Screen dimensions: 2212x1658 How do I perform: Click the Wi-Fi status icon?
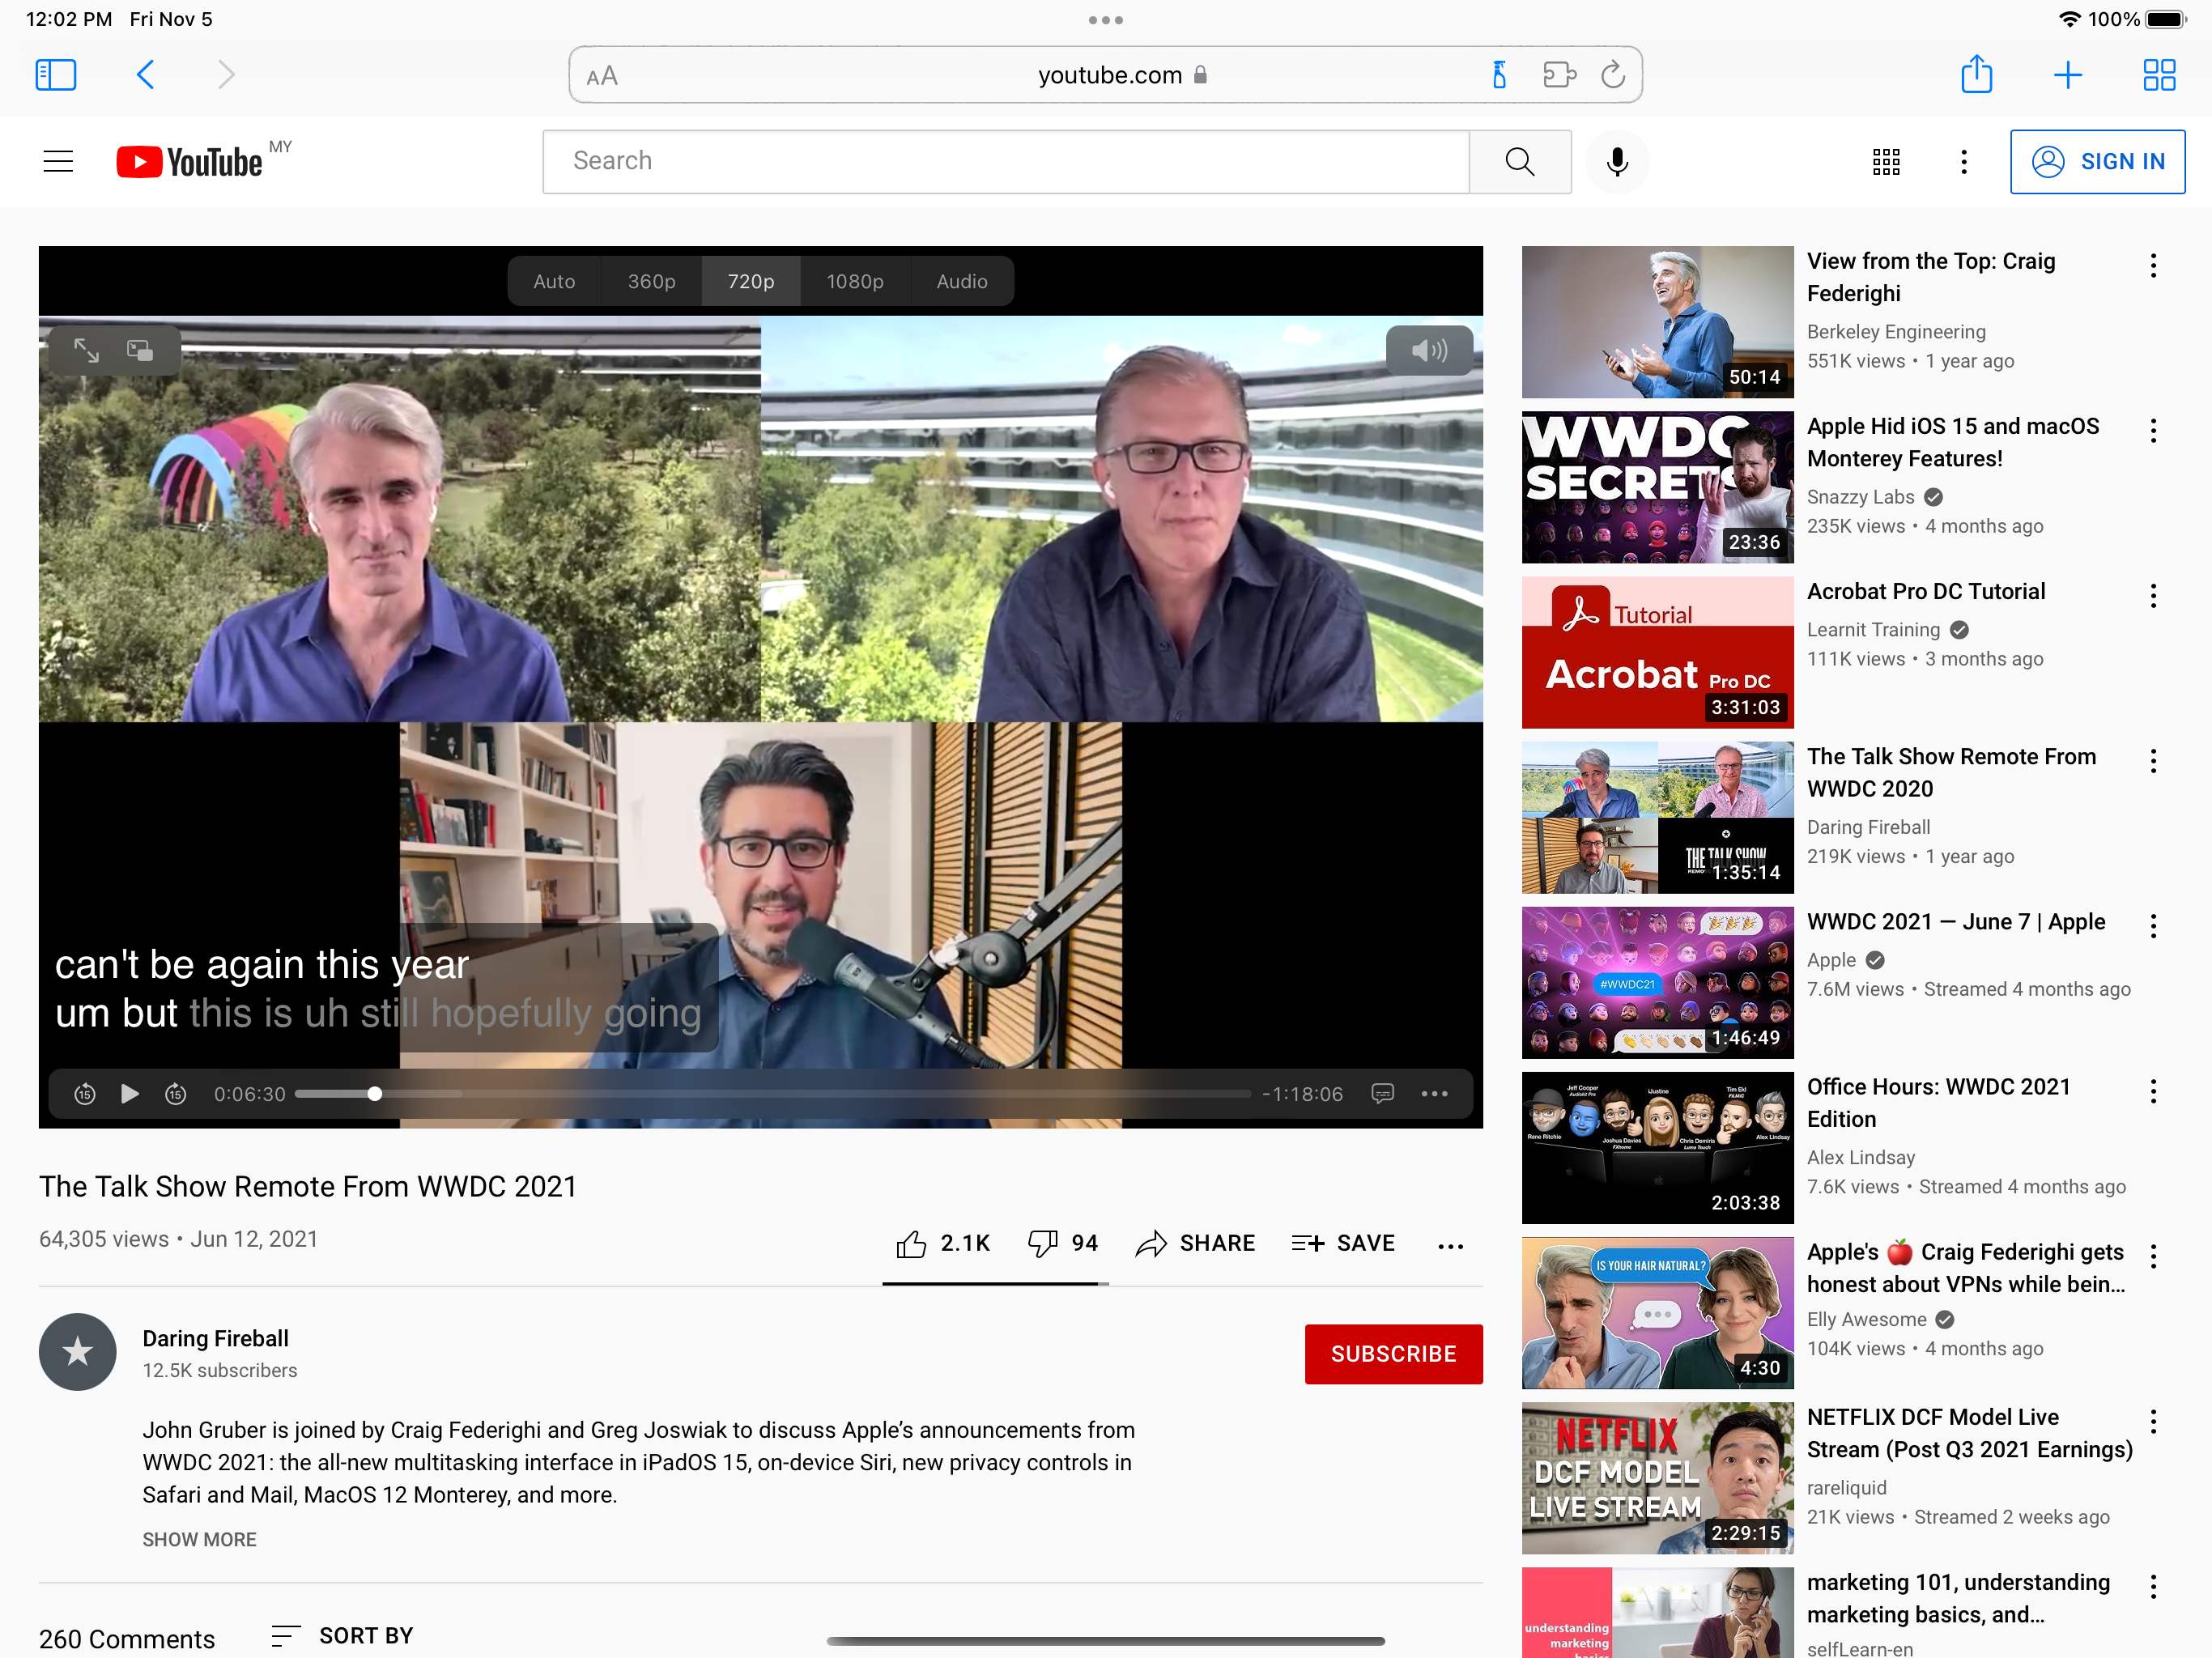pos(2069,19)
